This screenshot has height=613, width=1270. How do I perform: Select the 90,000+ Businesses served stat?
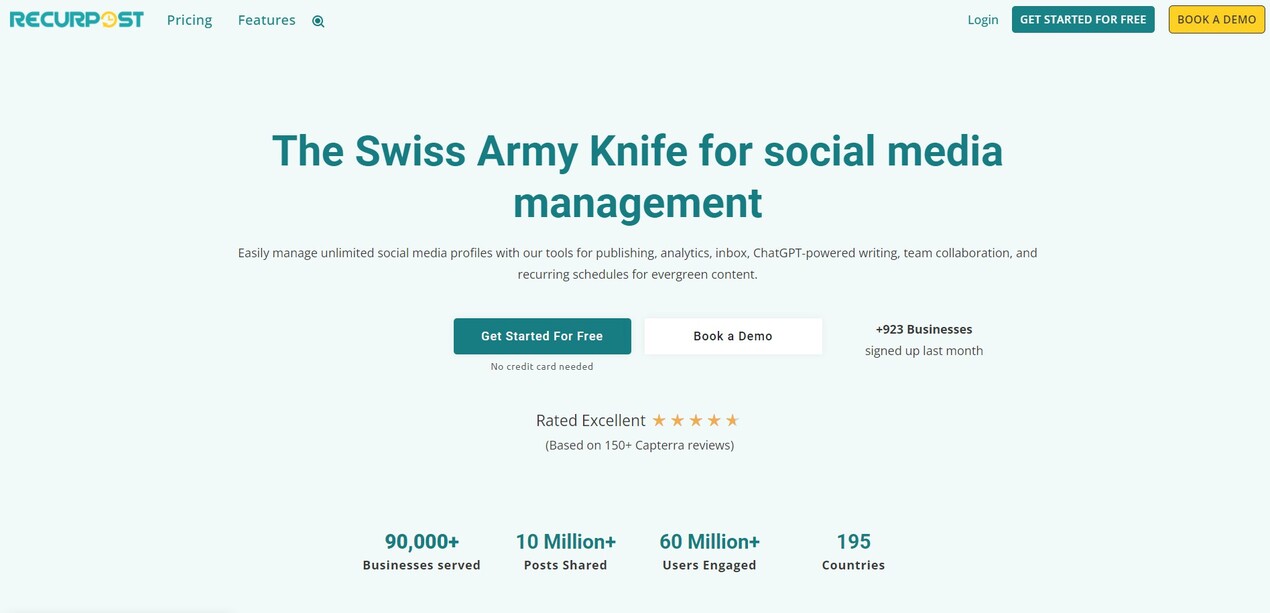tap(422, 551)
